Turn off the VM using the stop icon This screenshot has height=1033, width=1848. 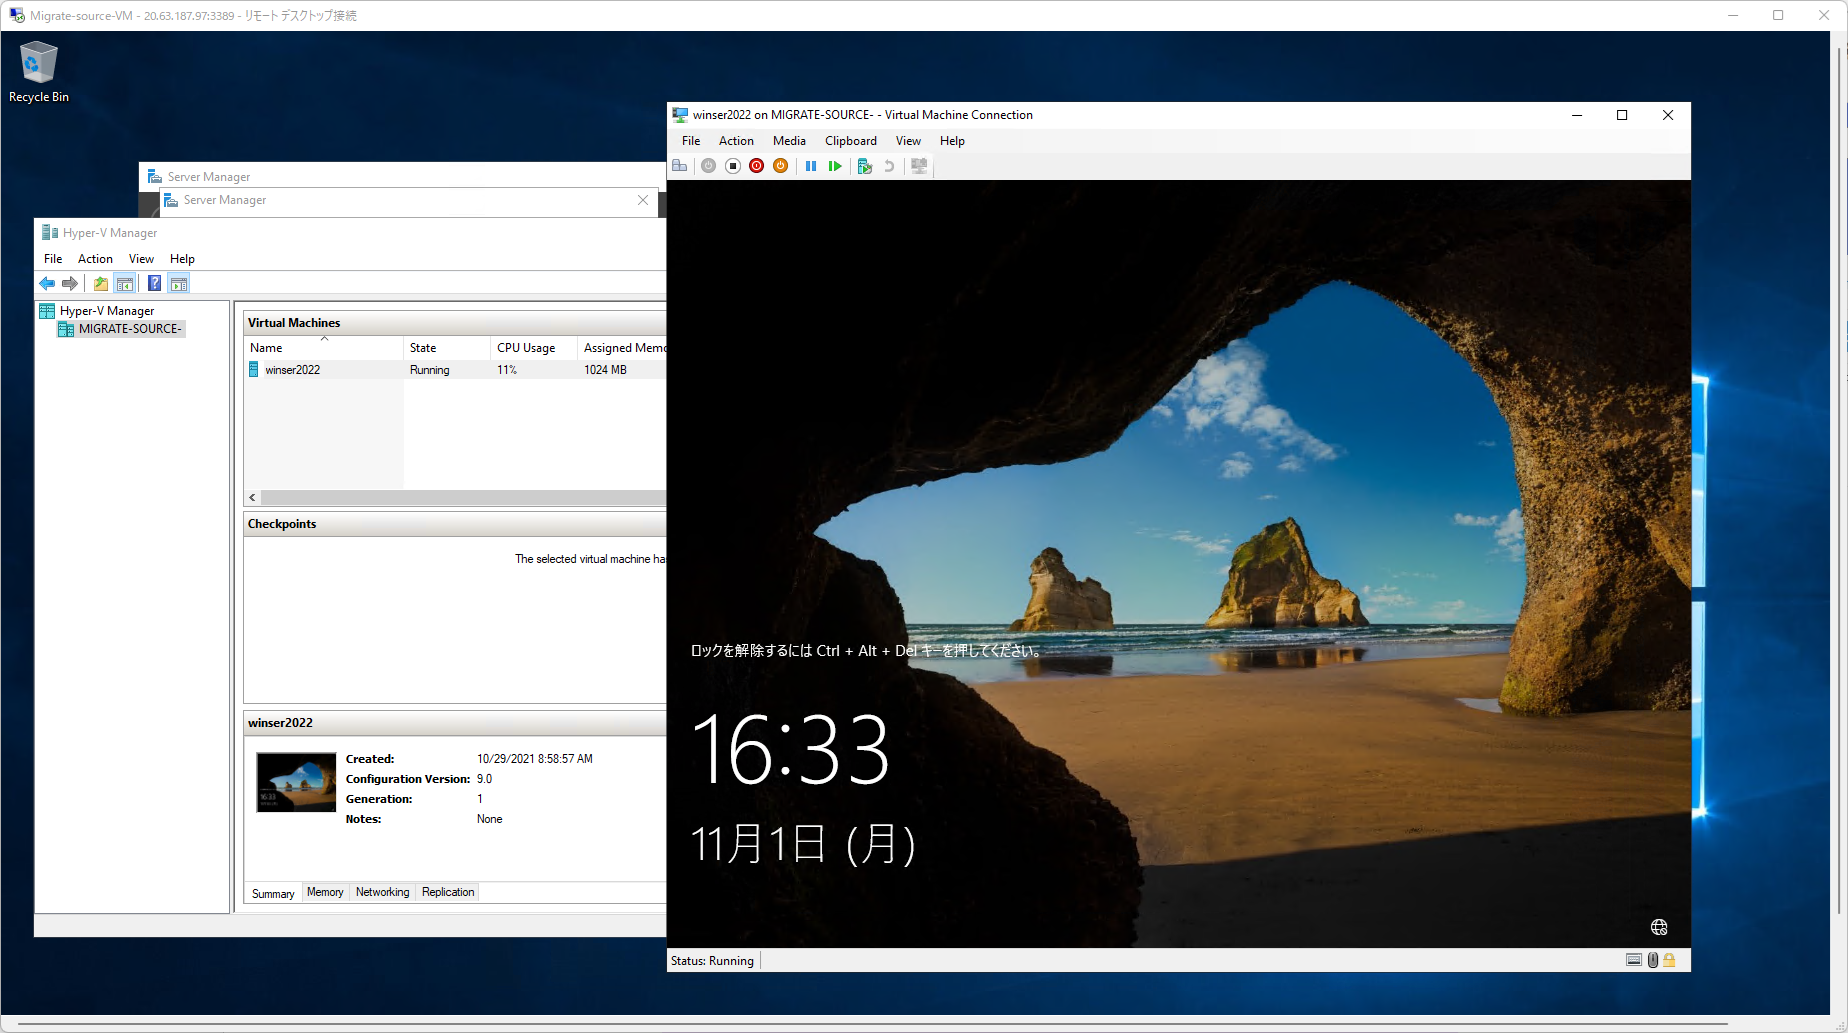(733, 166)
